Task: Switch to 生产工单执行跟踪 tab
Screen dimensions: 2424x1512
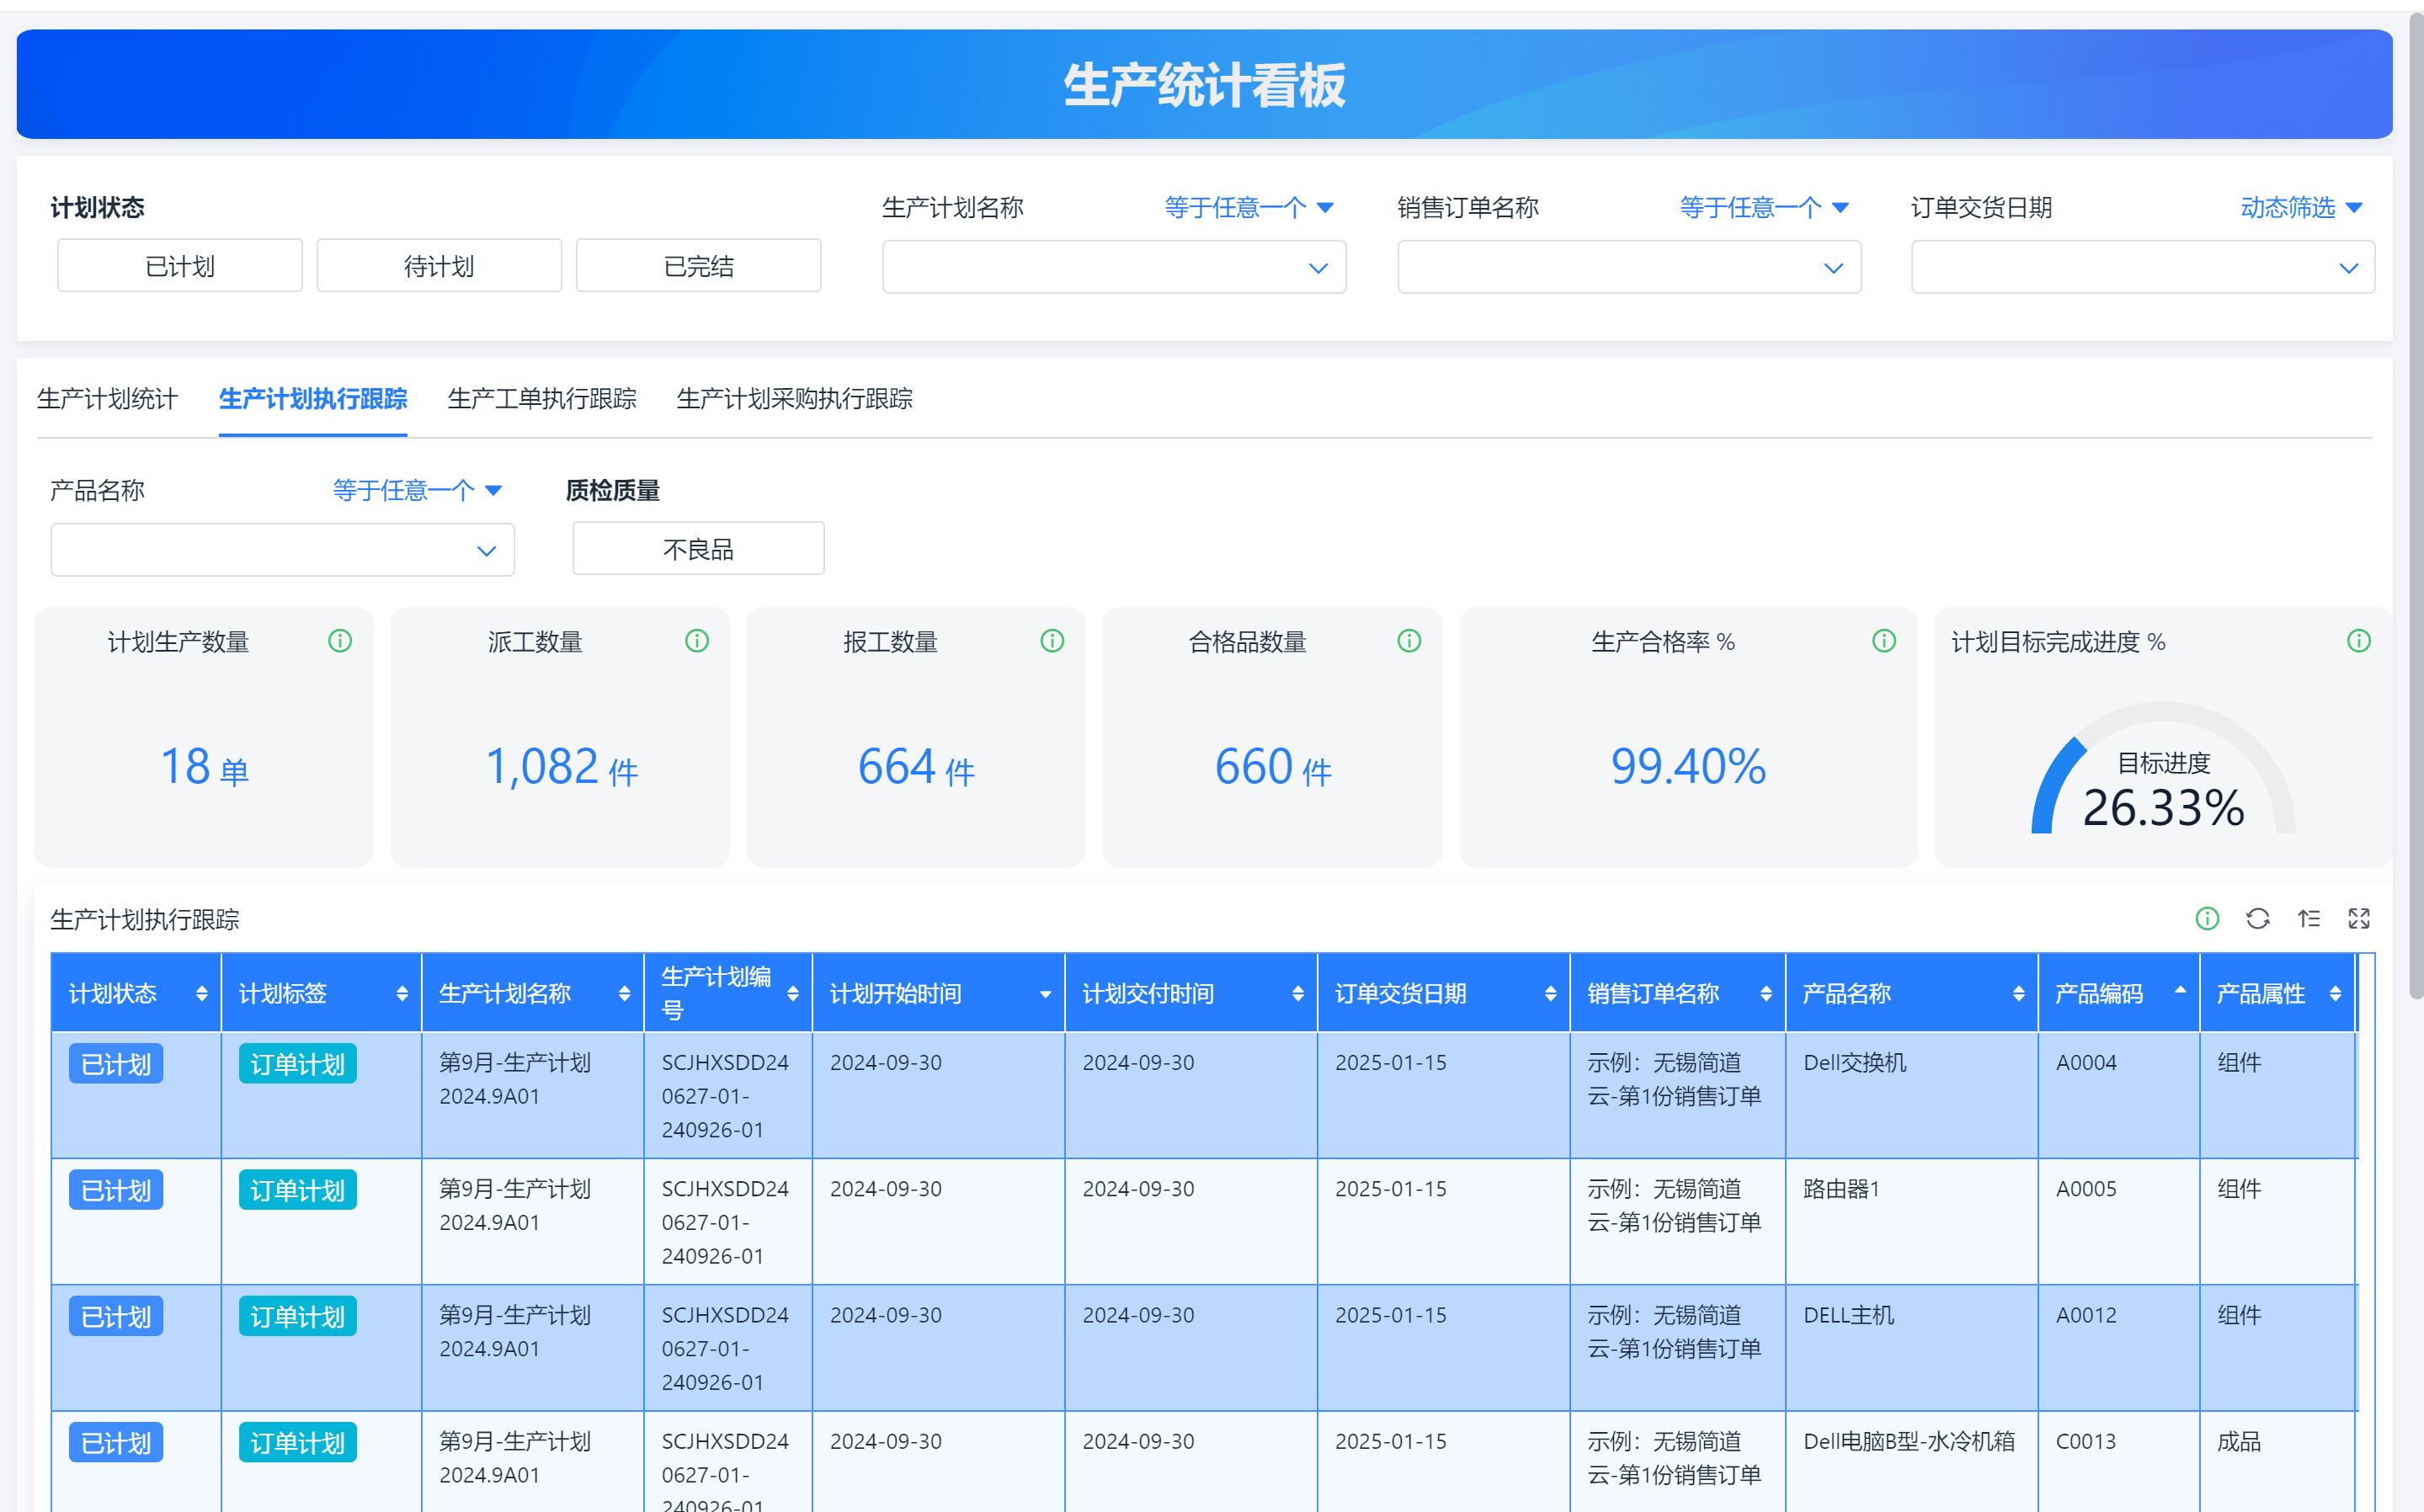Action: pos(541,399)
